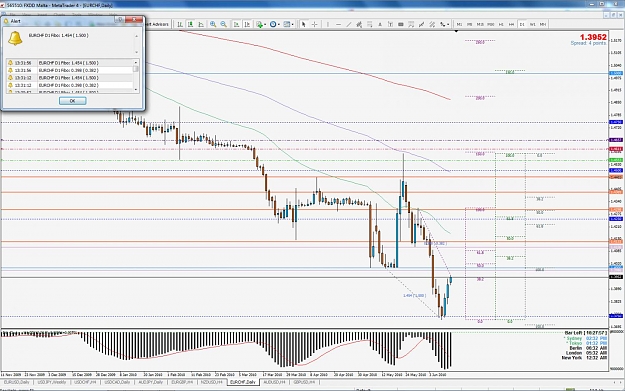Click the New York clock entry
The height and width of the screenshot is (391, 625).
[584, 358]
